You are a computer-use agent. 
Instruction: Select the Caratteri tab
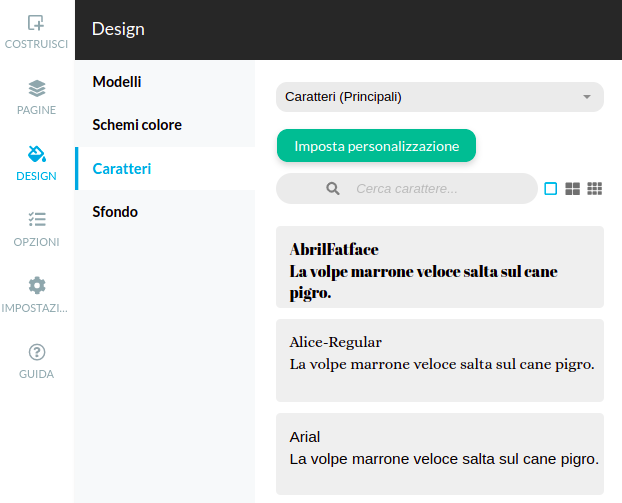(x=122, y=169)
